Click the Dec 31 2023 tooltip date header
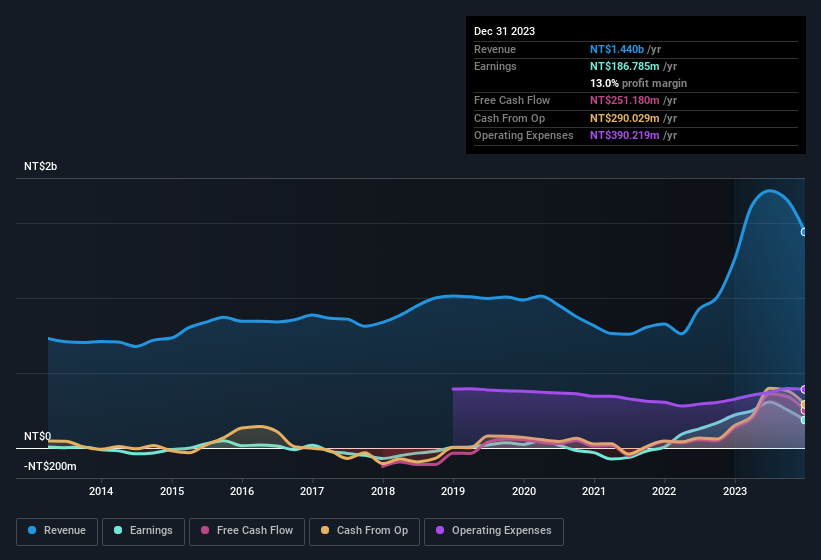Screen dimensions: 821x560 504,31
